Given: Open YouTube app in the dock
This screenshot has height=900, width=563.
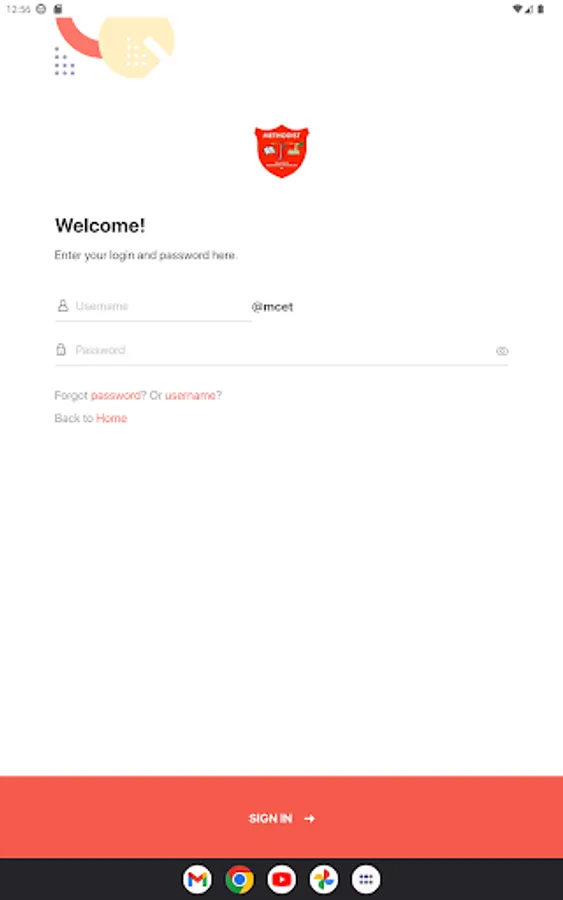Looking at the screenshot, I should point(282,879).
